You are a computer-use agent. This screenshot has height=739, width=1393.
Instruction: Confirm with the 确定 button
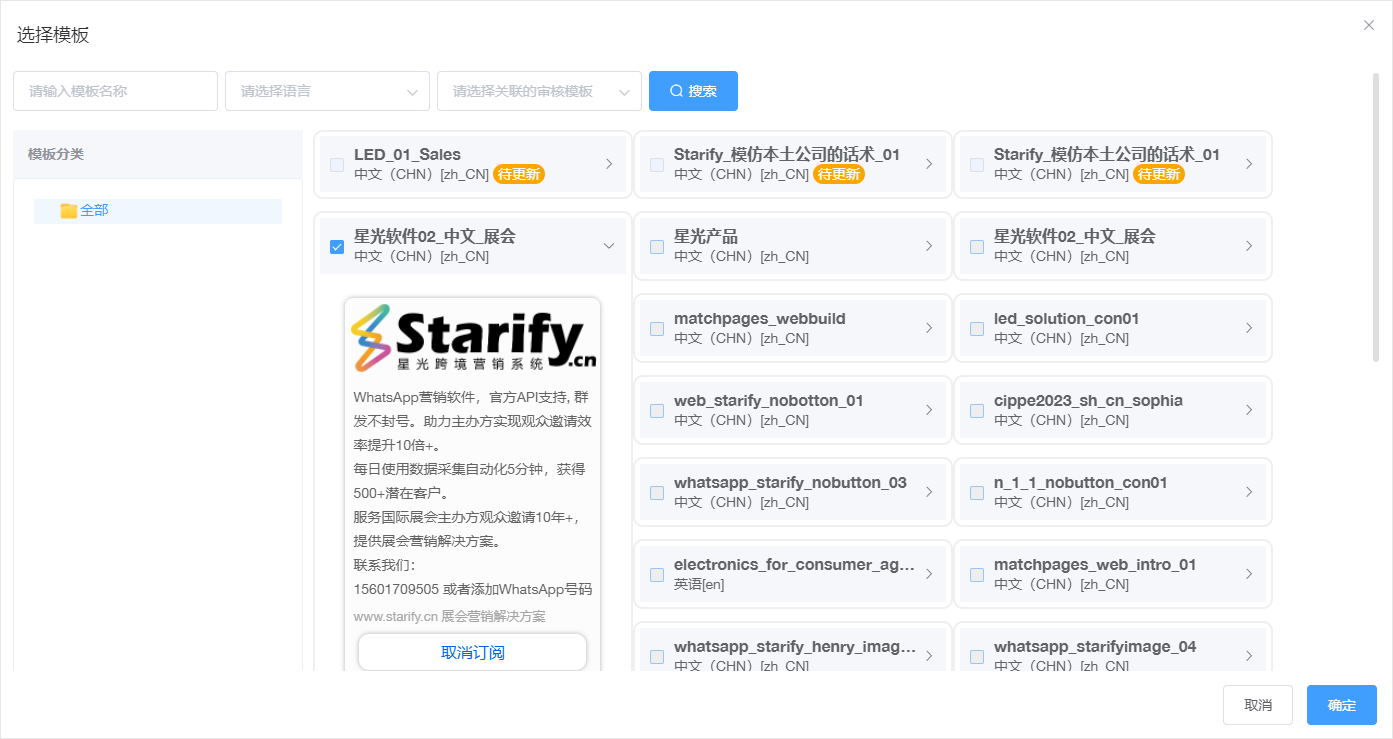click(1342, 705)
